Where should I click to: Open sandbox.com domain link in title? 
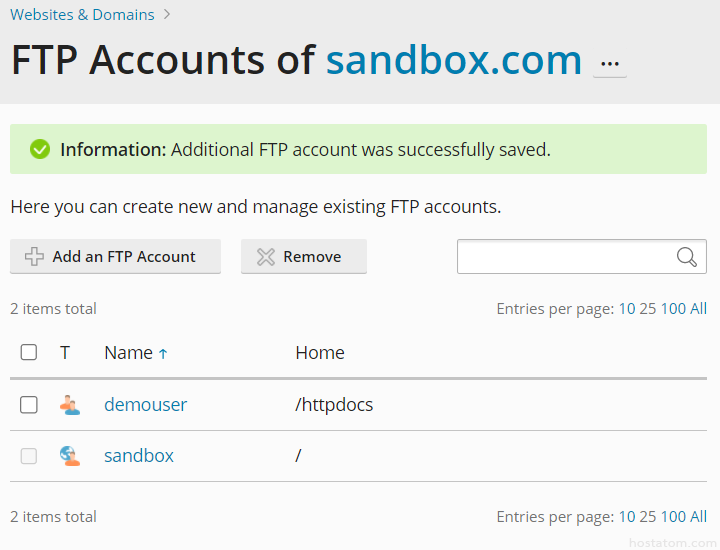[454, 61]
